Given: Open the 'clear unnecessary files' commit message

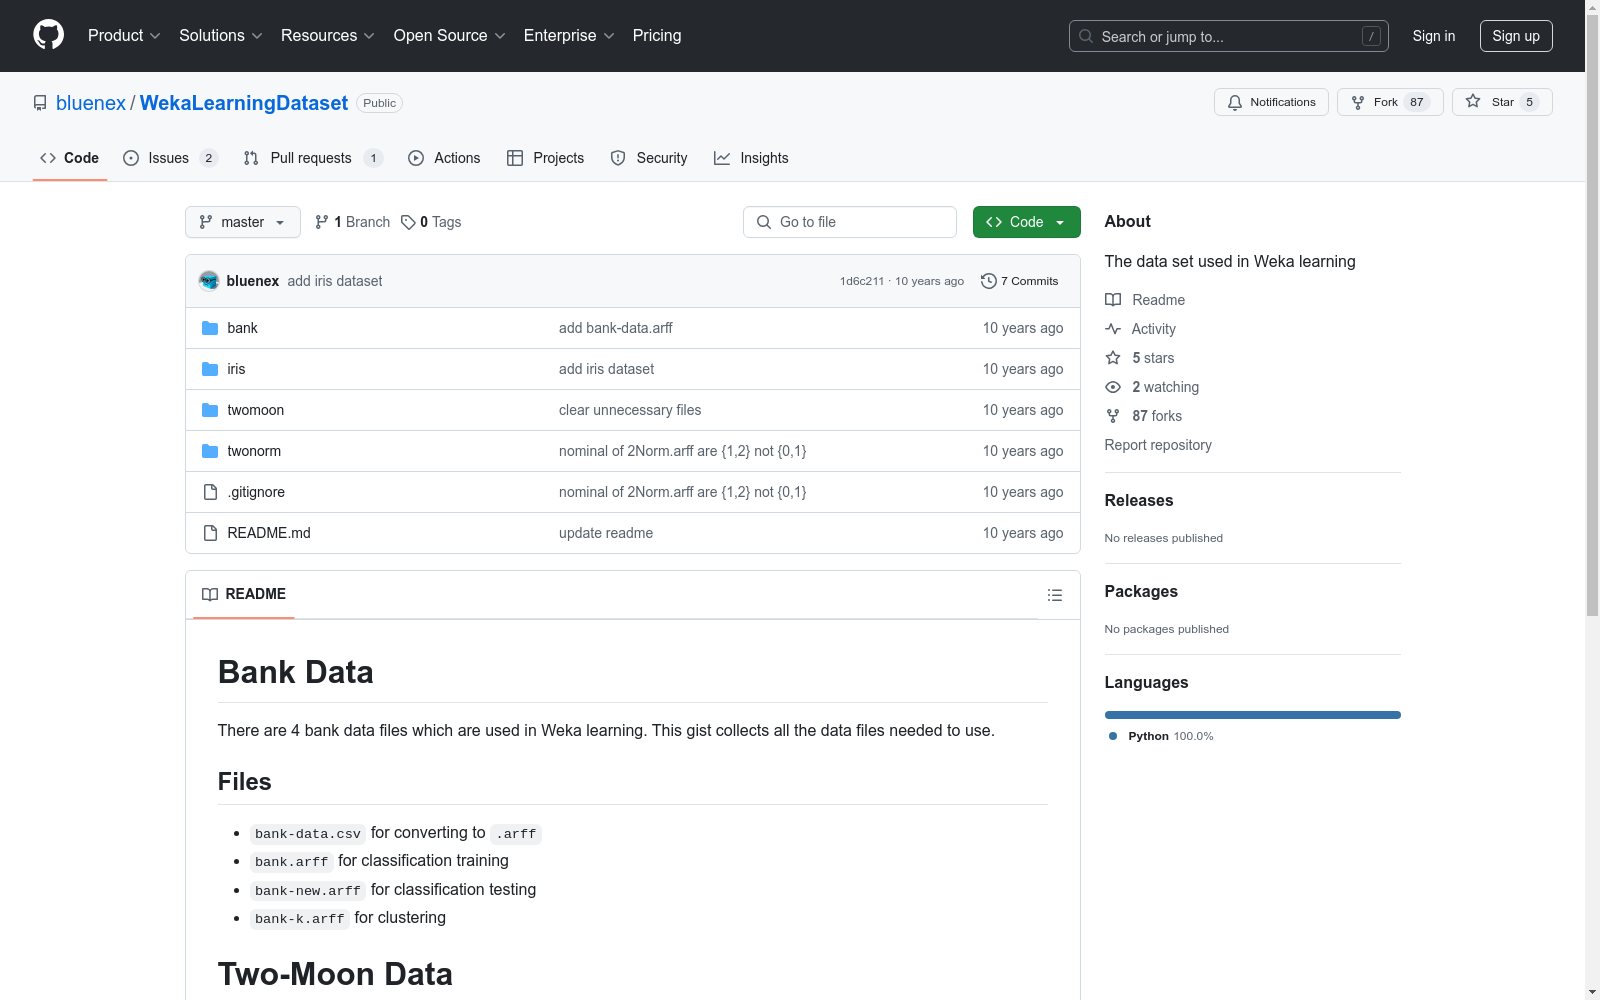Looking at the screenshot, I should [x=630, y=410].
